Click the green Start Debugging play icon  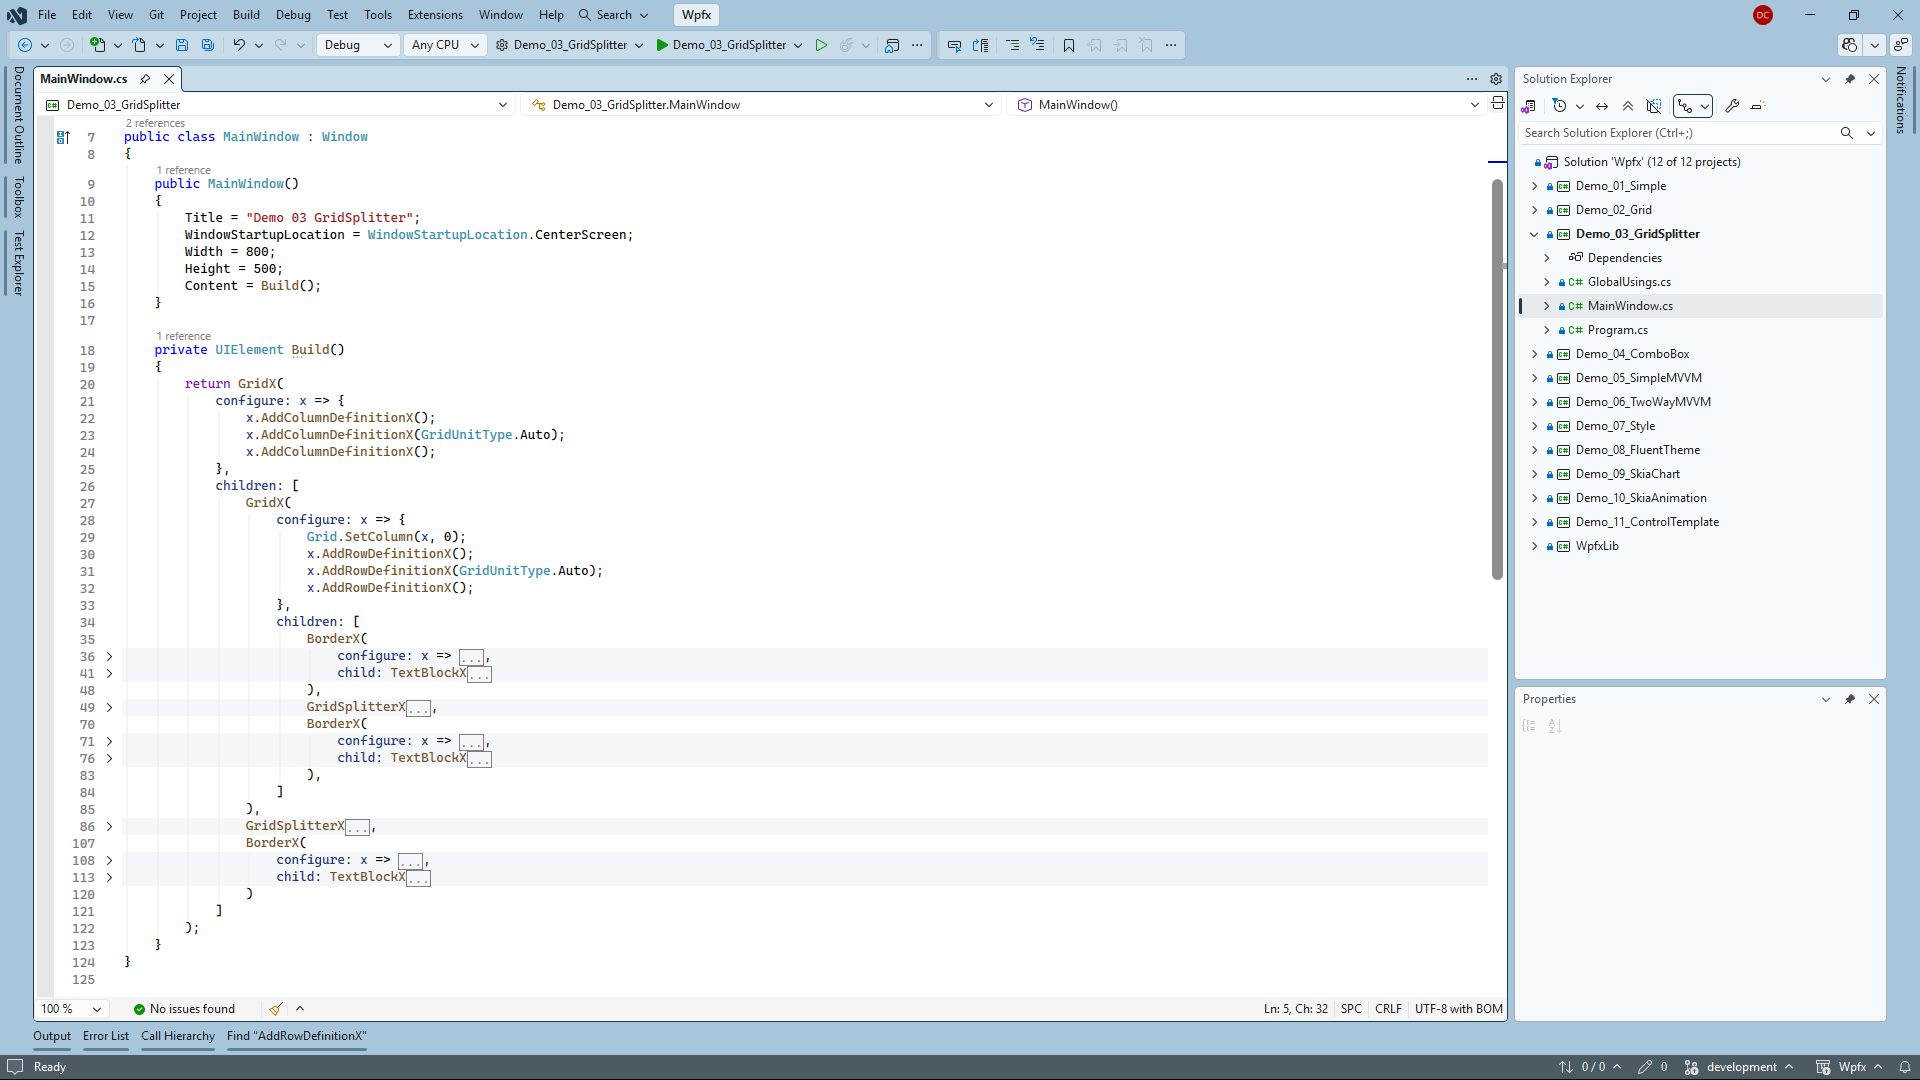coord(662,45)
